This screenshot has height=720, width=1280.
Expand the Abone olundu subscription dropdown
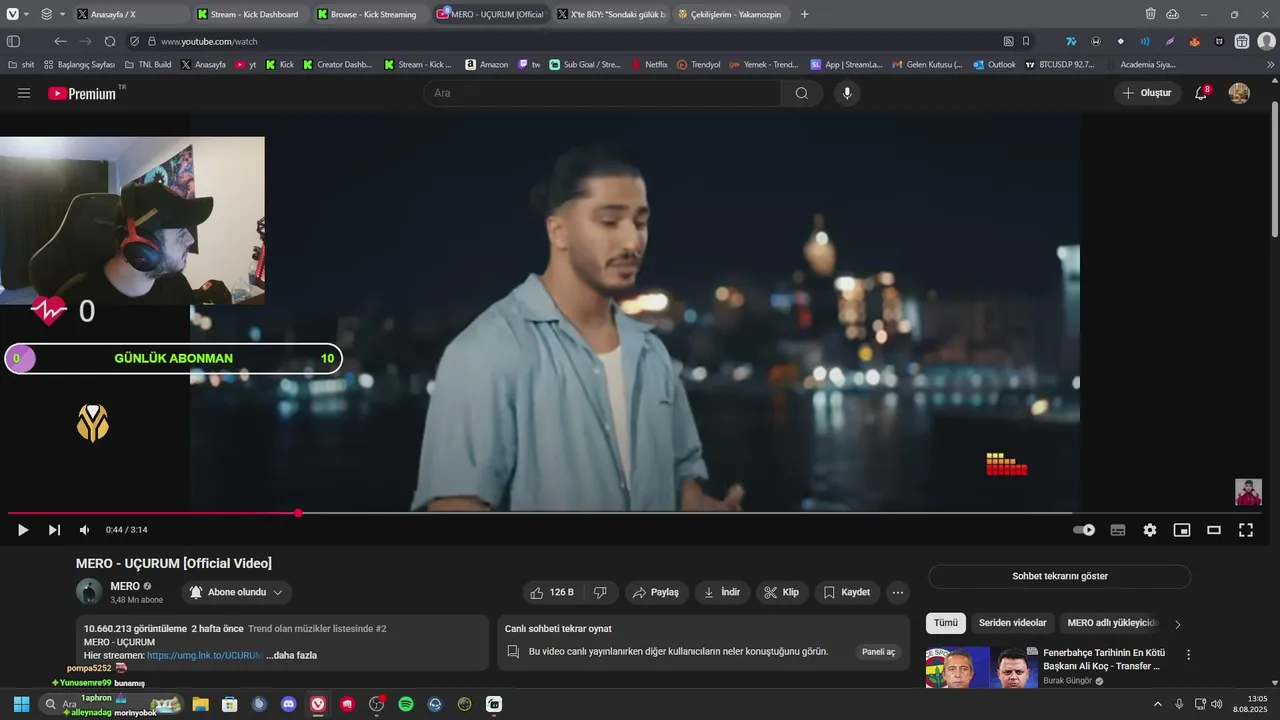pyautogui.click(x=236, y=592)
